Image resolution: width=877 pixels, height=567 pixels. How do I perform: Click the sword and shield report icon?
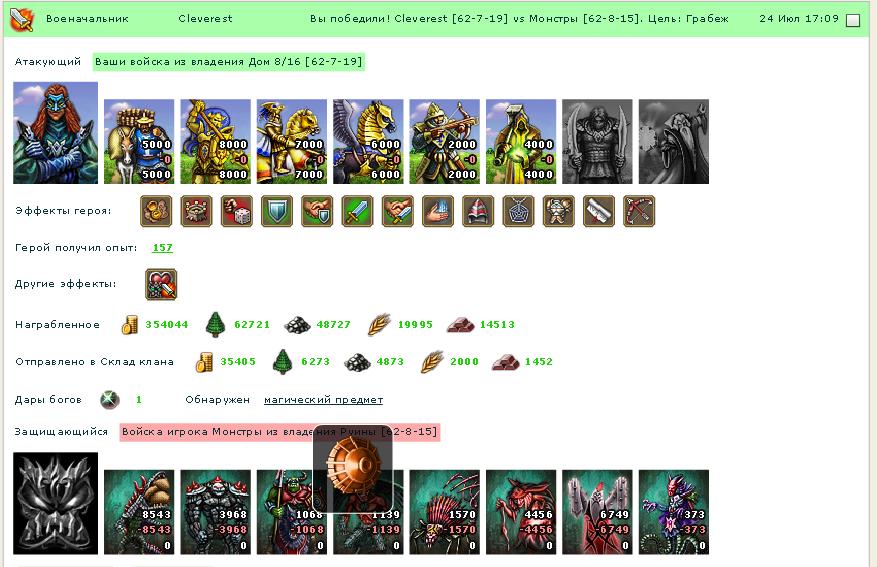tap(22, 19)
